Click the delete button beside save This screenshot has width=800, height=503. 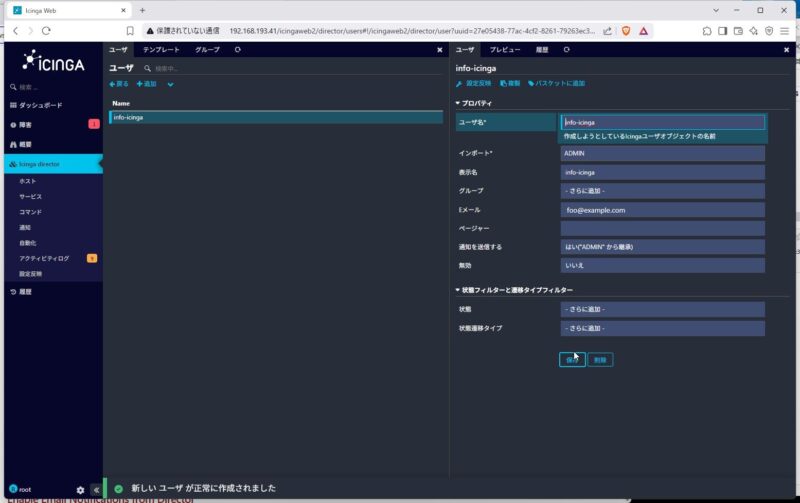point(601,360)
